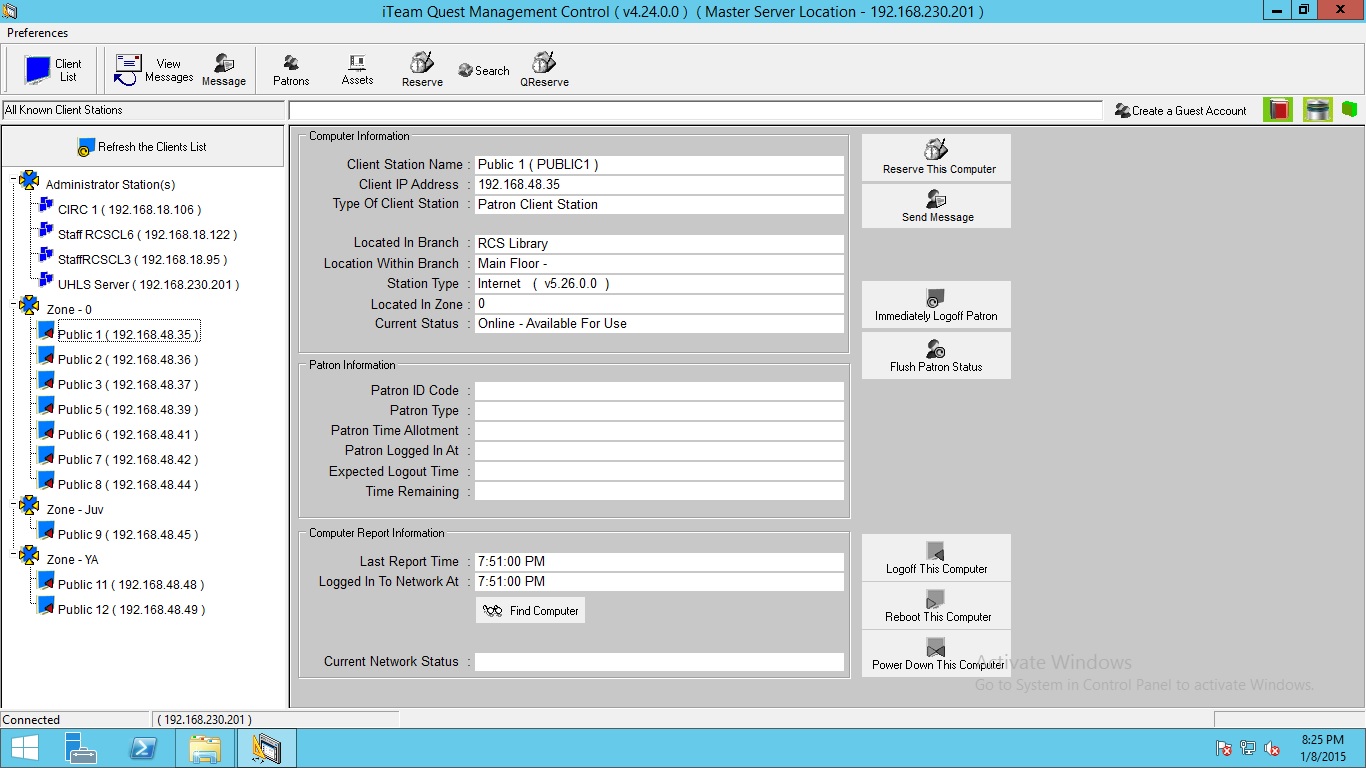The image size is (1366, 768).
Task: Click Immediately Logoff Patron button
Action: 936,304
